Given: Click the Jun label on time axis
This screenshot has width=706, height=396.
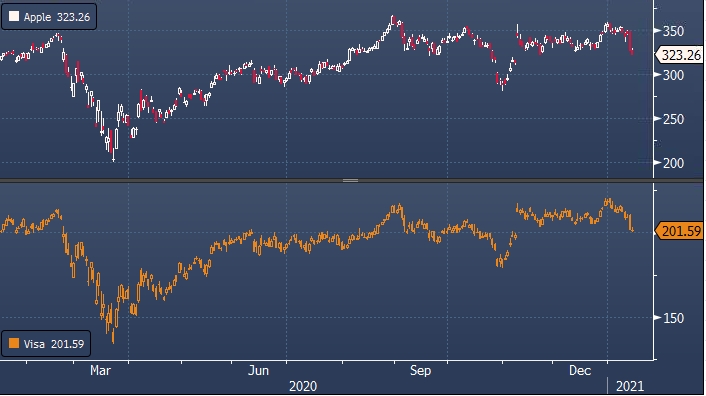Looking at the screenshot, I should tap(258, 370).
